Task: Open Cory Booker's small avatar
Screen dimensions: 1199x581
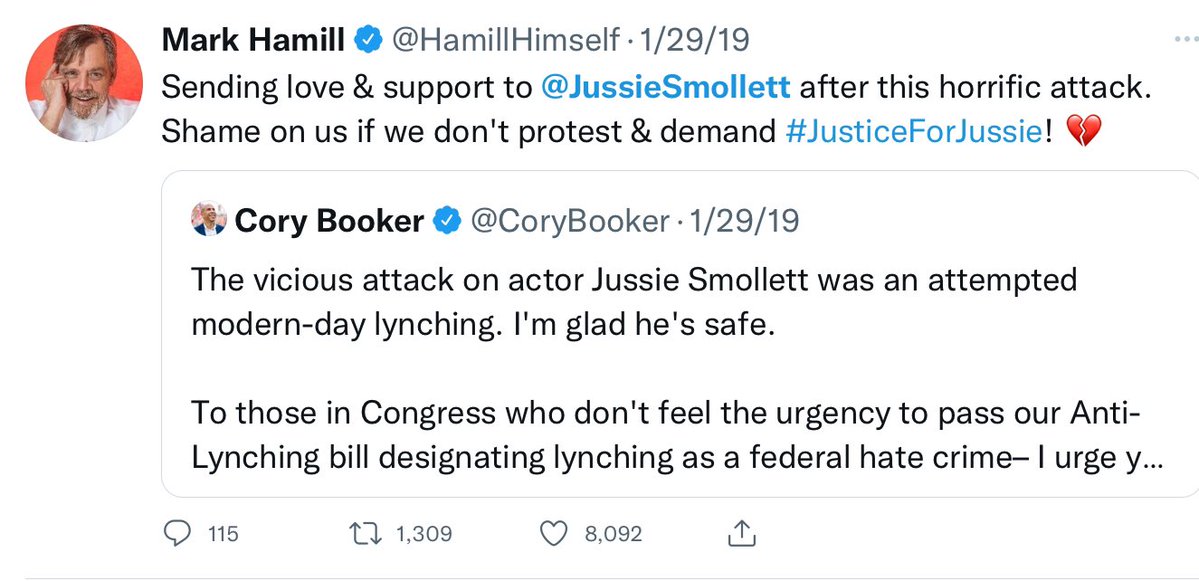Action: click(209, 220)
